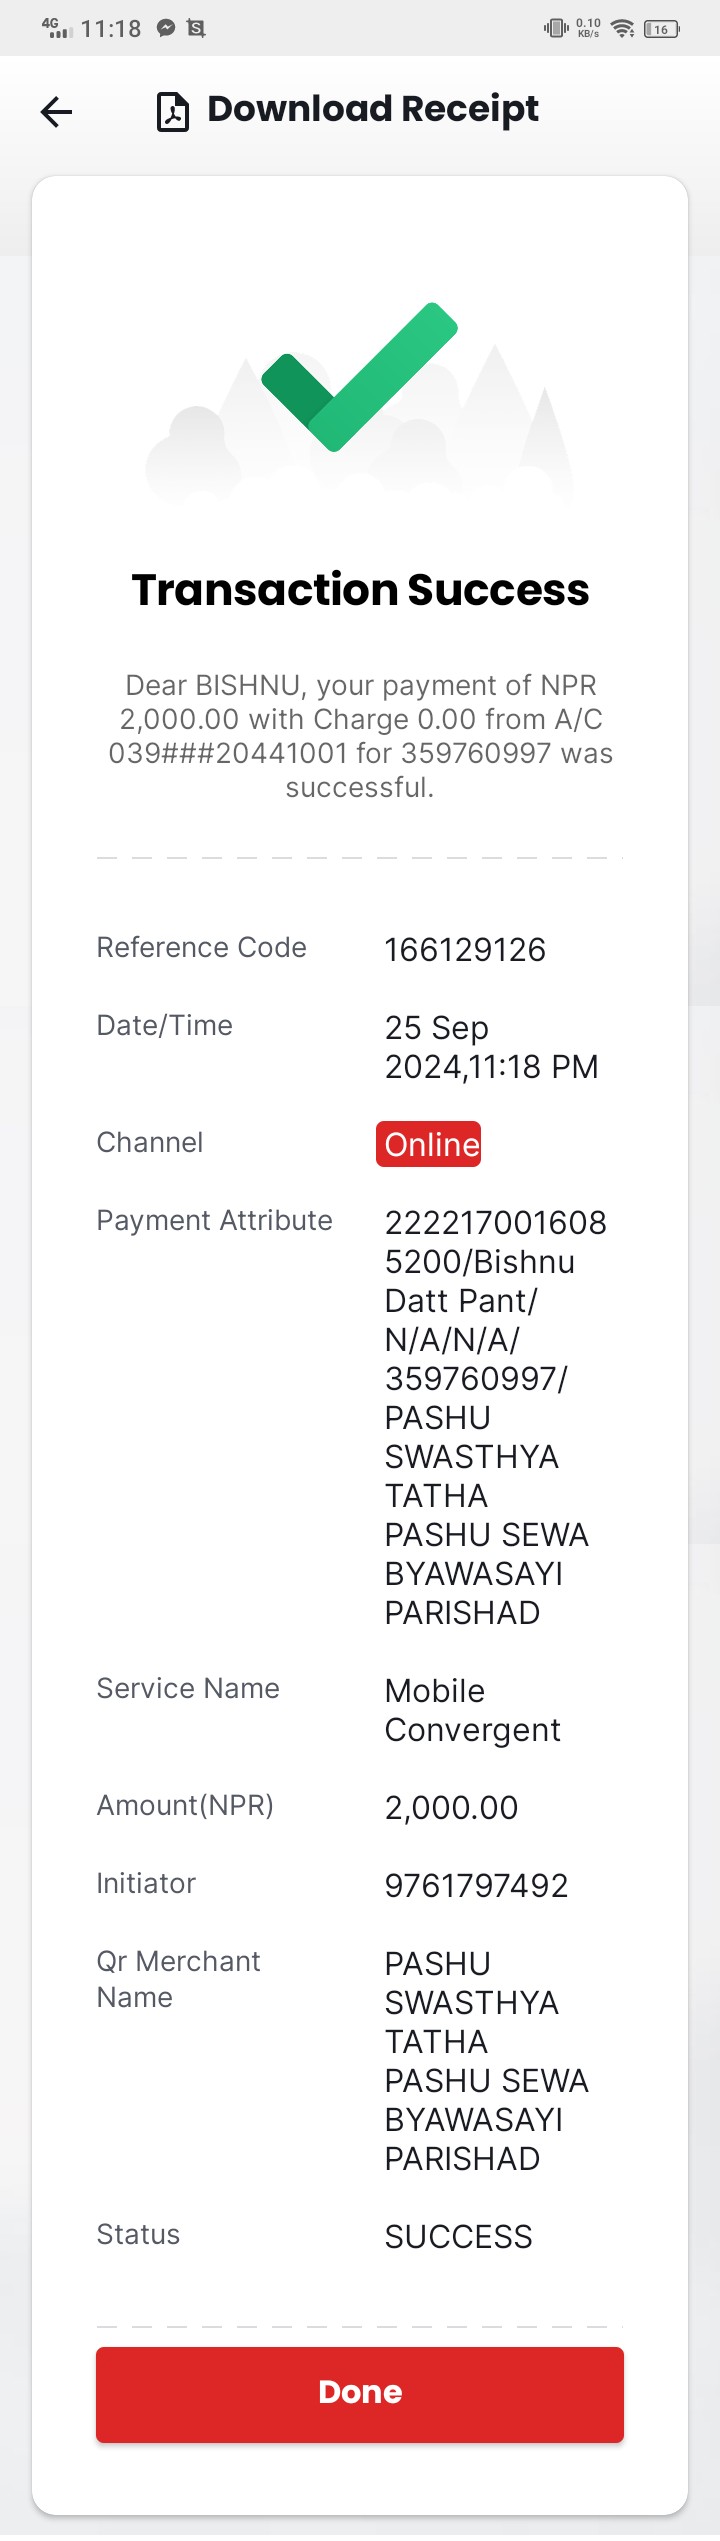Viewport: 720px width, 2541px height.
Task: Click the Download Receipt label
Action: coord(373,109)
